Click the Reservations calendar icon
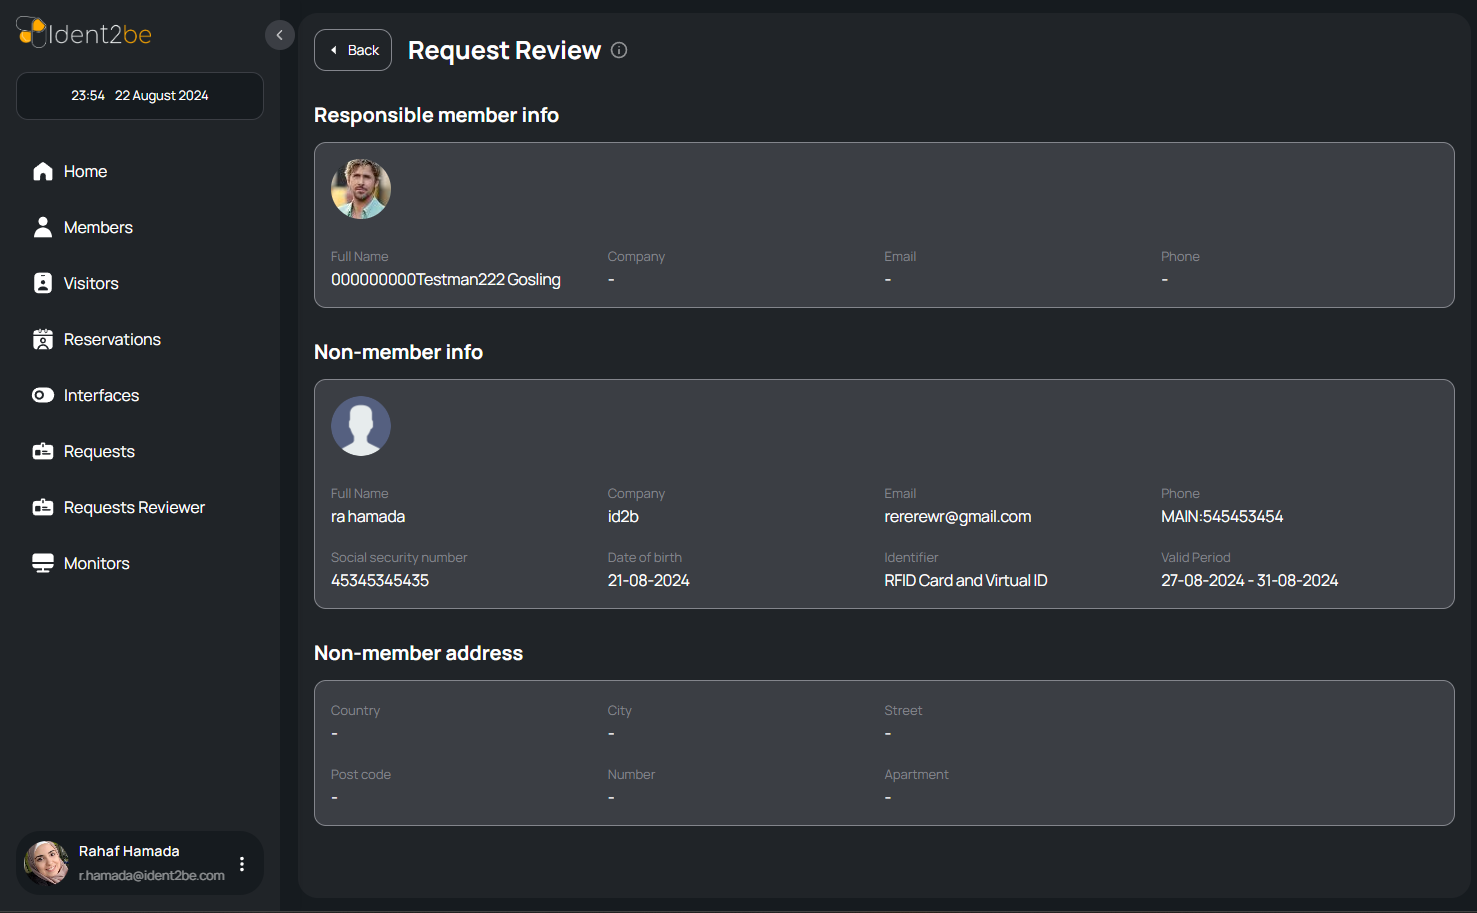 click(x=43, y=339)
